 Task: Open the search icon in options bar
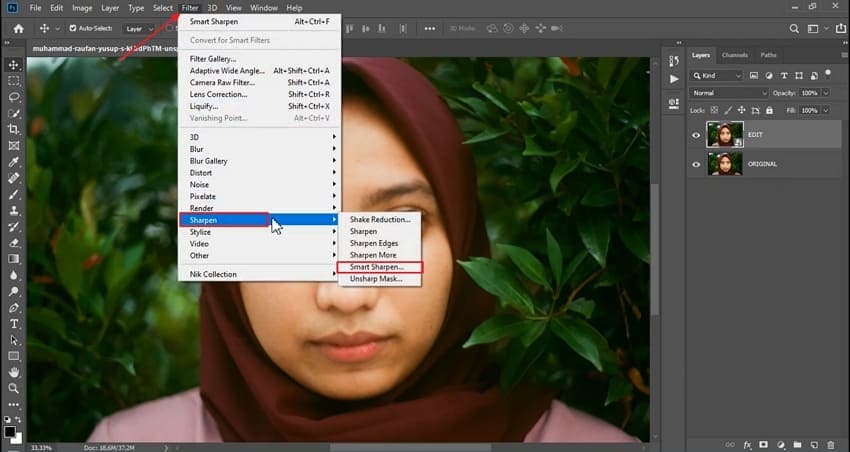pyautogui.click(x=794, y=29)
